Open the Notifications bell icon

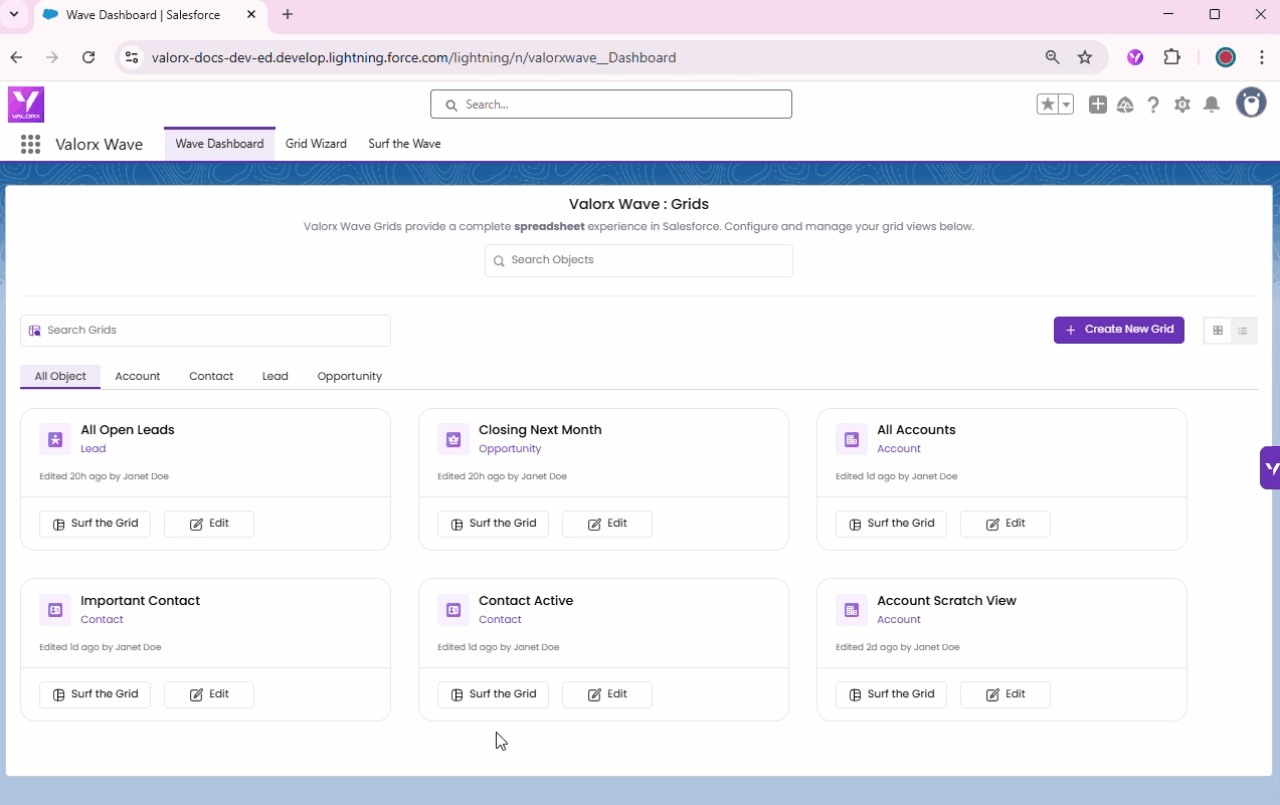pyautogui.click(x=1211, y=104)
